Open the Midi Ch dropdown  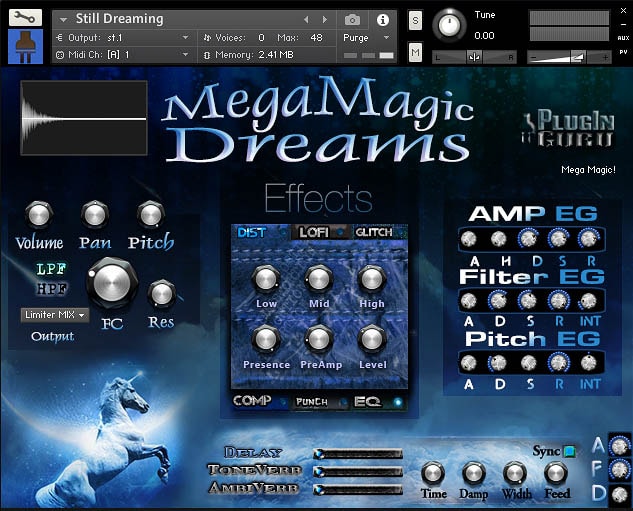[x=122, y=54]
